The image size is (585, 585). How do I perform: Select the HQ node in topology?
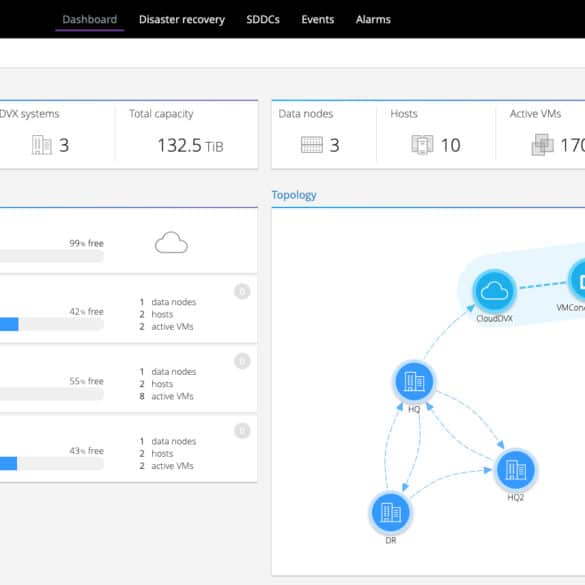tap(414, 382)
